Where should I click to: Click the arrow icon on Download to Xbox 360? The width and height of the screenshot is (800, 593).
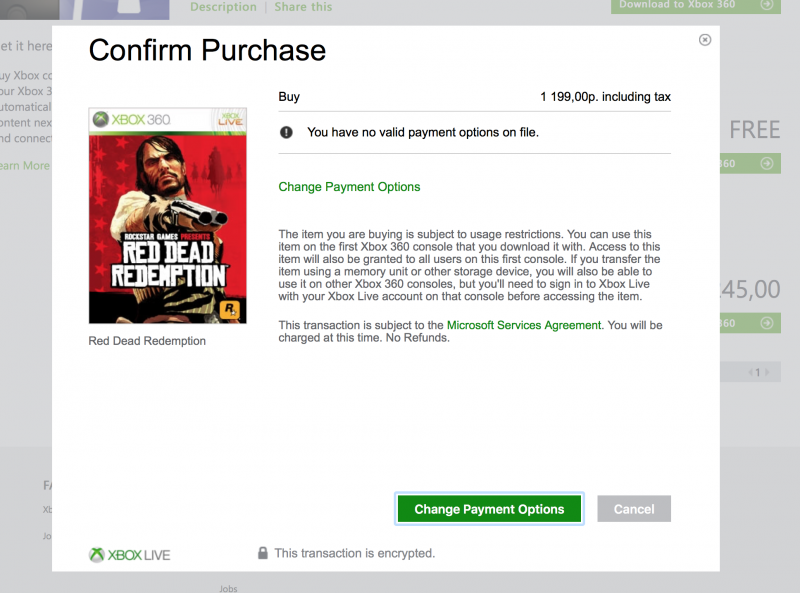tap(767, 5)
